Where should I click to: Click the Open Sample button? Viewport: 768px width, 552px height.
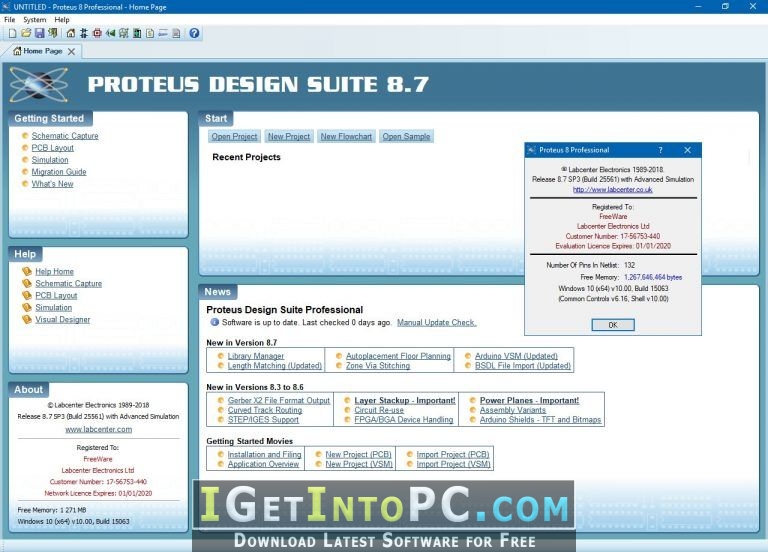(x=407, y=137)
